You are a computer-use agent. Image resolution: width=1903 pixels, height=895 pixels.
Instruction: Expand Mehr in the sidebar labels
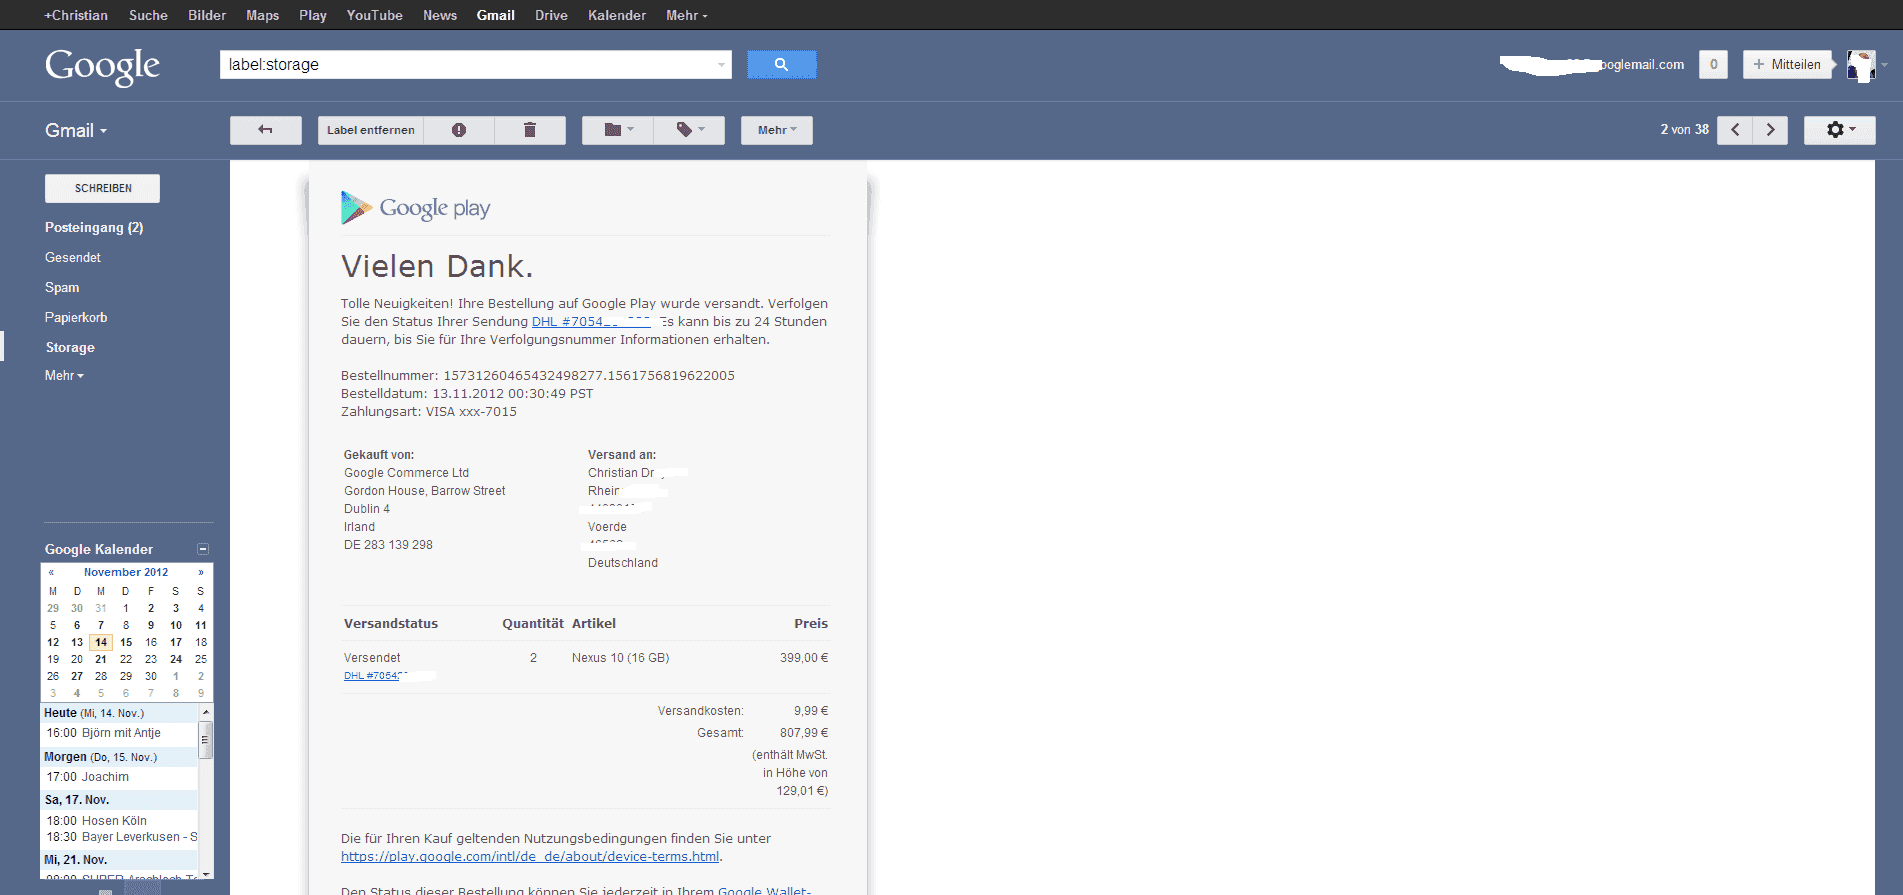(x=64, y=375)
